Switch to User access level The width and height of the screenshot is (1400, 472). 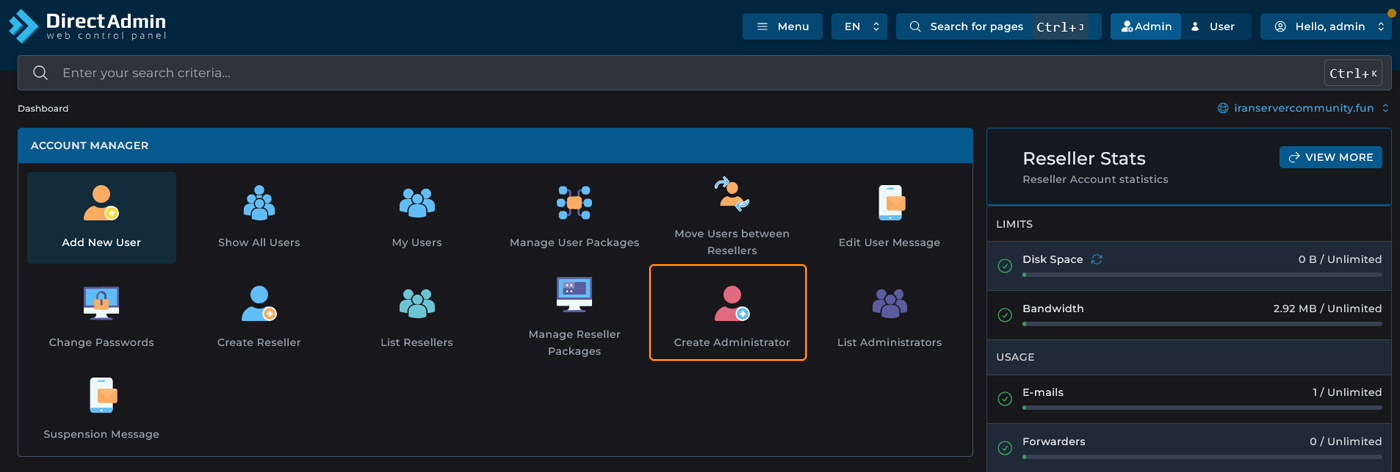tap(1215, 27)
